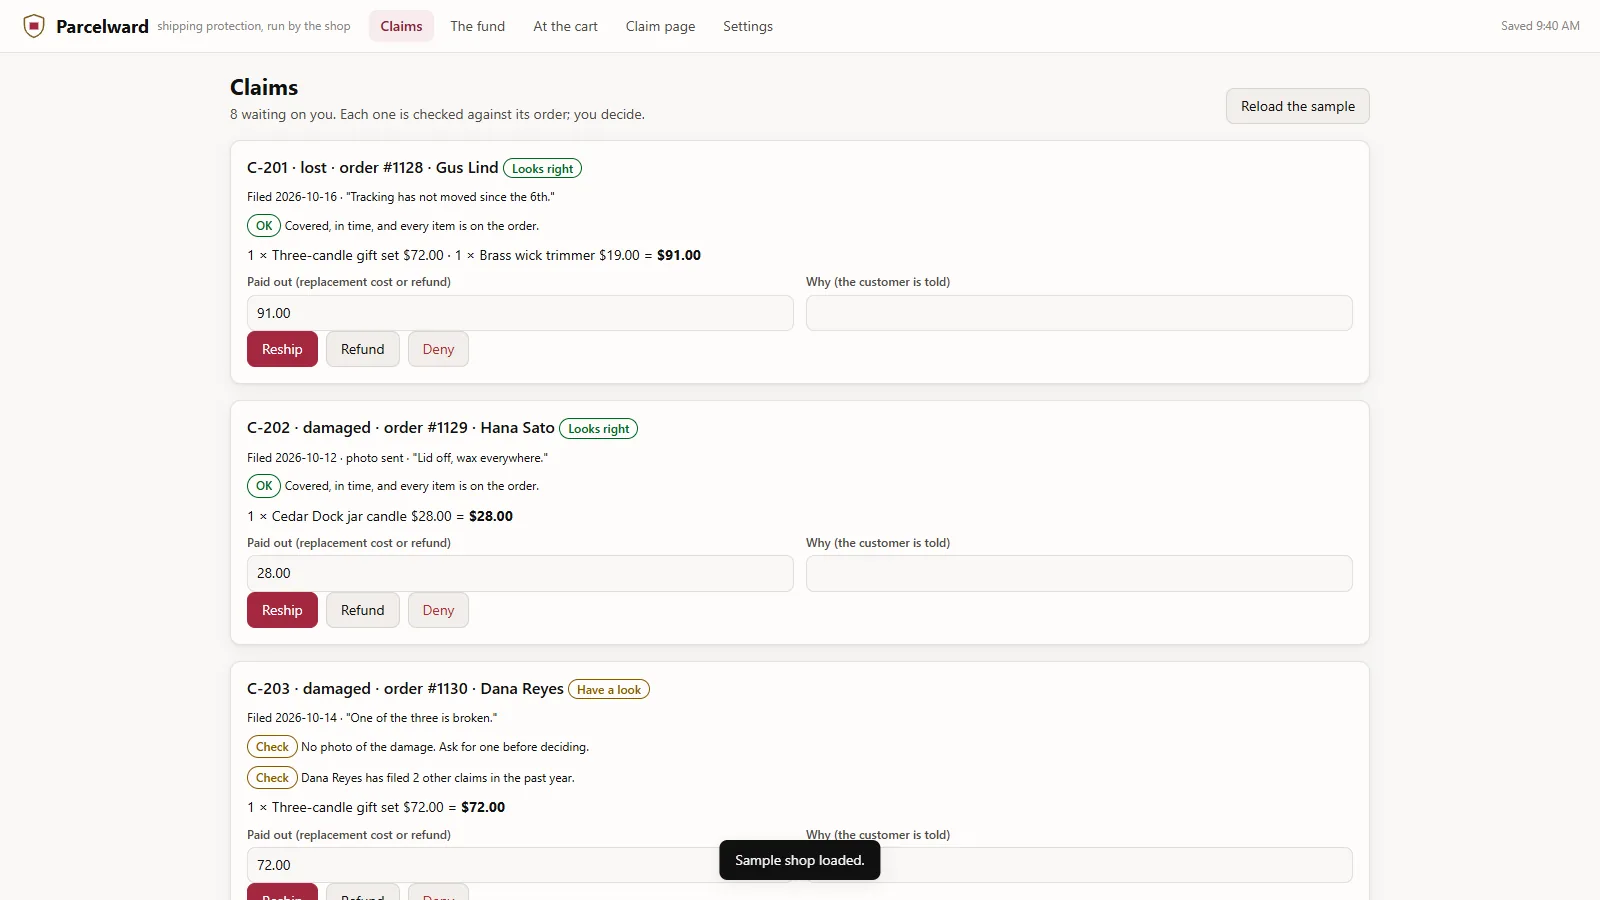Click the $28.00 total on C-202
The height and width of the screenshot is (900, 1600).
491,516
